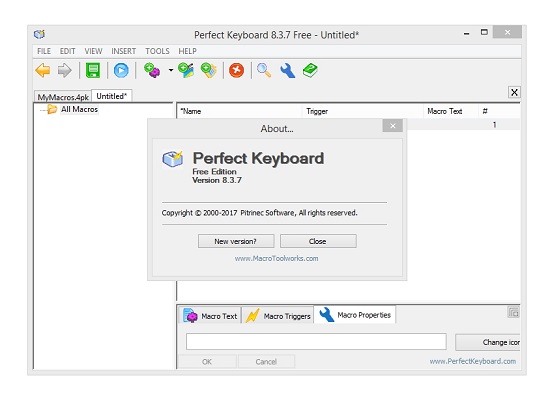Image resolution: width=550 pixels, height=393 pixels.
Task: Close the file tab with the X box
Action: [514, 92]
